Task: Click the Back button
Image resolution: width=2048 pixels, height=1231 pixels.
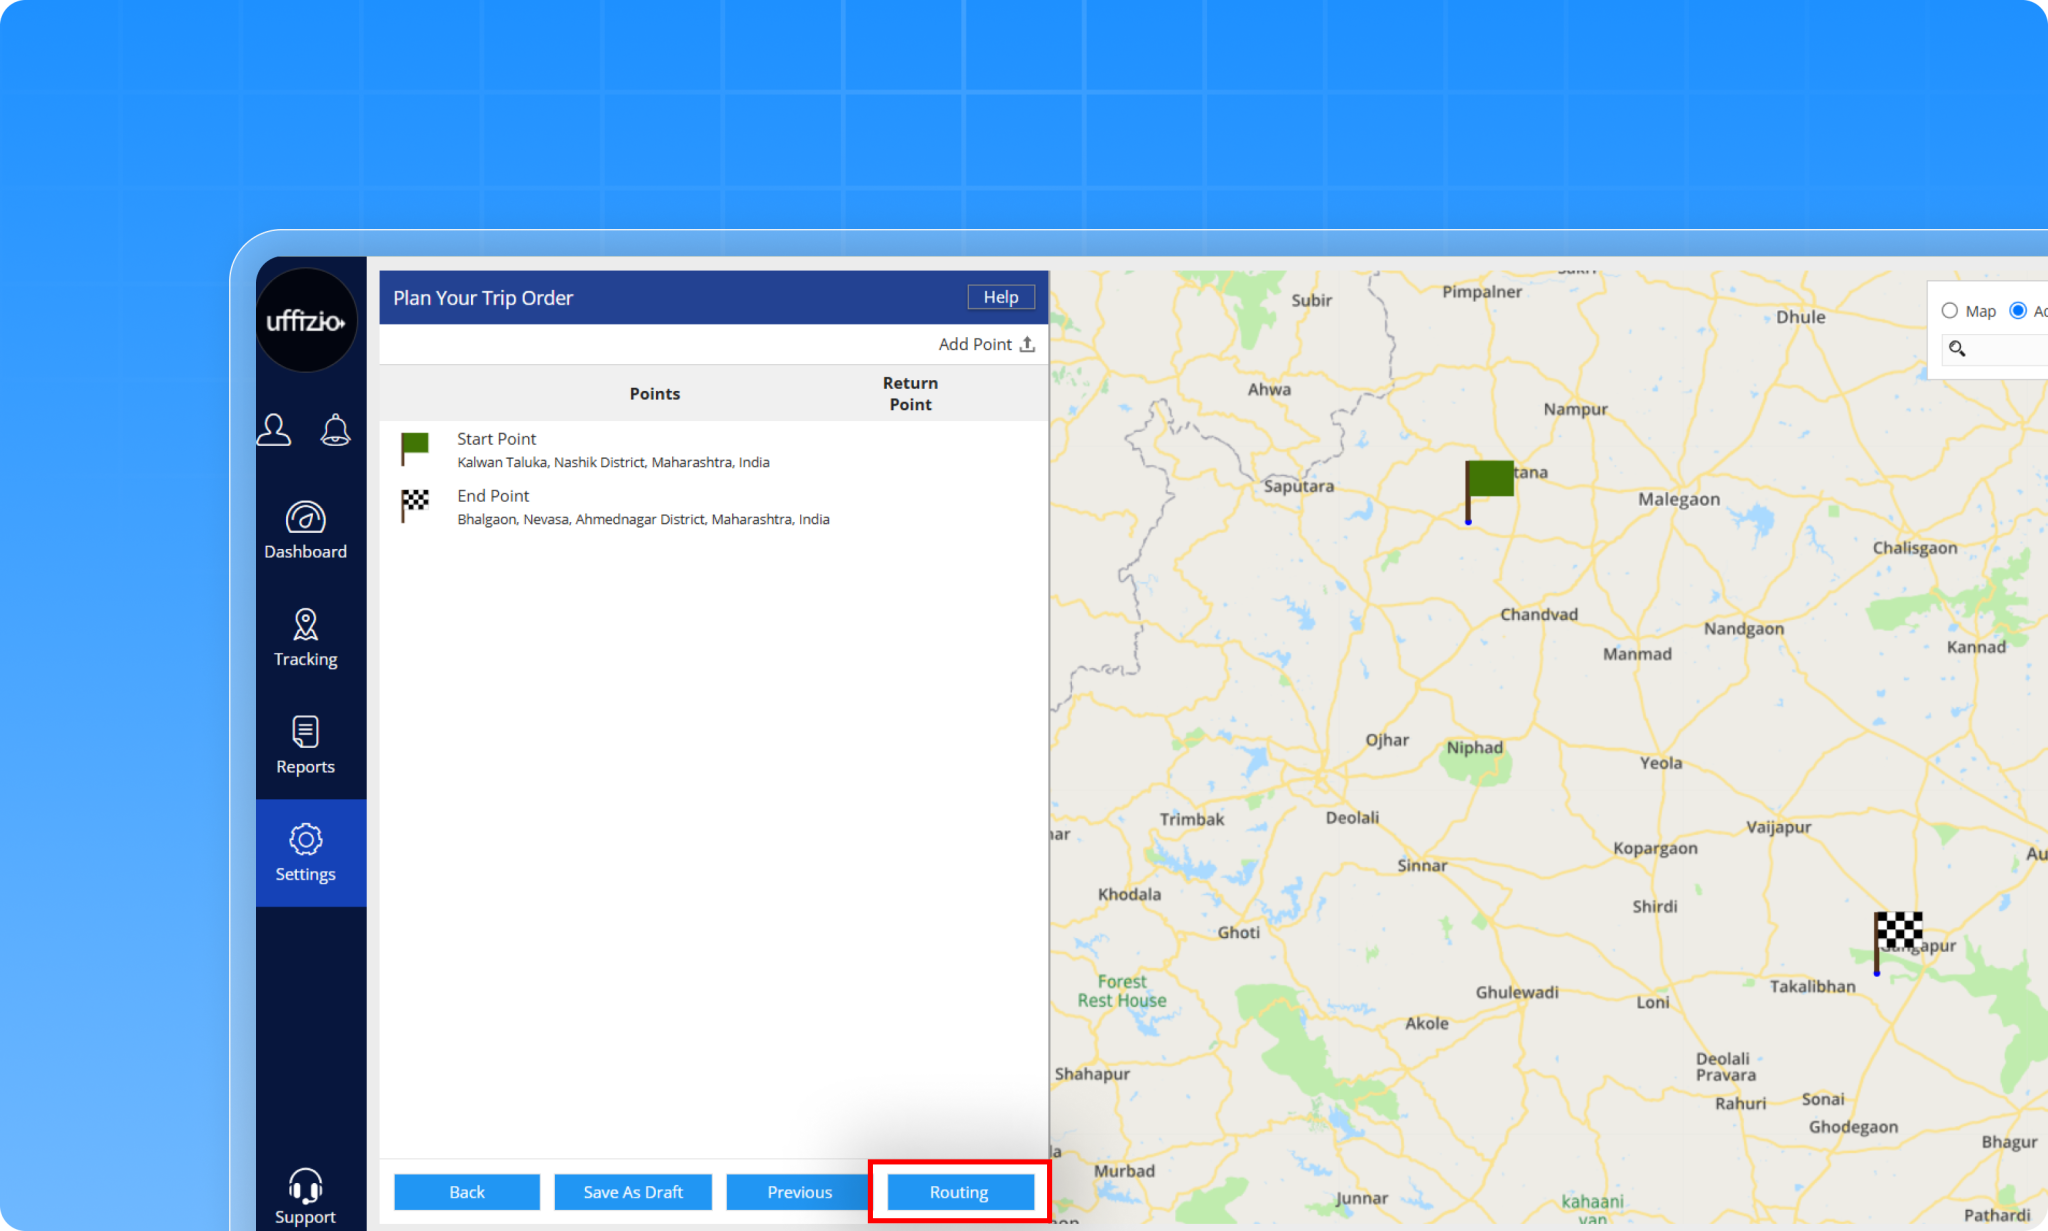Action: [466, 1192]
